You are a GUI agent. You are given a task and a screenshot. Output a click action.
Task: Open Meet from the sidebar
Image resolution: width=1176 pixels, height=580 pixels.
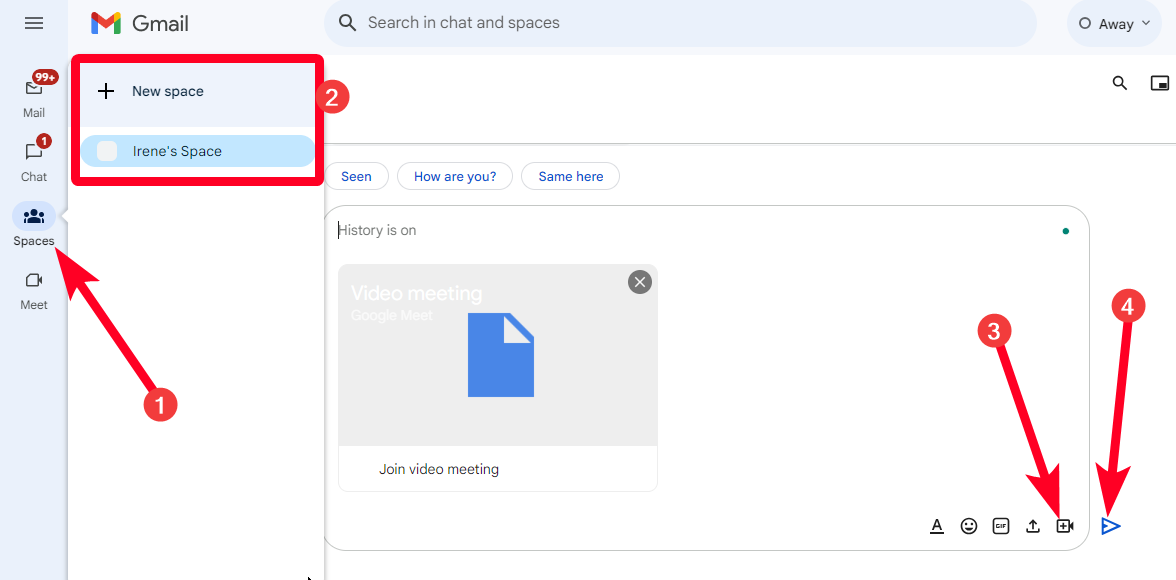pos(34,290)
